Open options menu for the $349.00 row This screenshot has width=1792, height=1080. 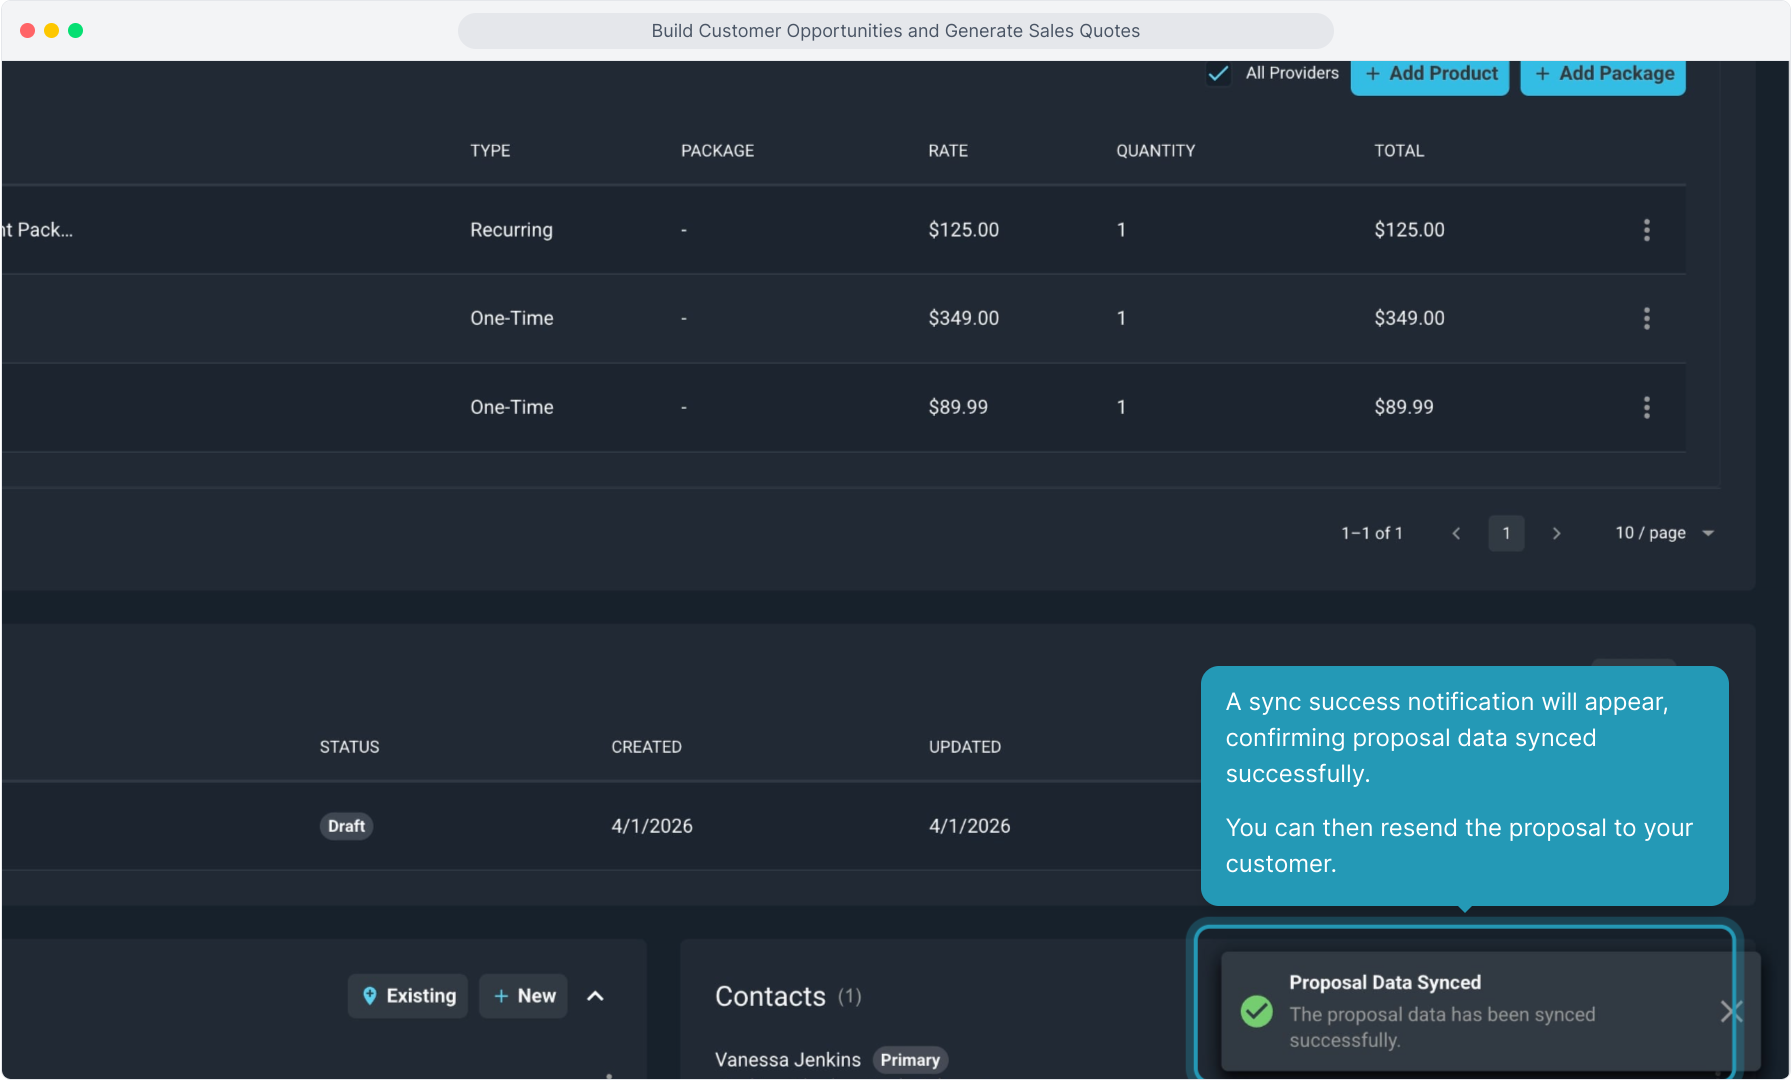(x=1646, y=318)
